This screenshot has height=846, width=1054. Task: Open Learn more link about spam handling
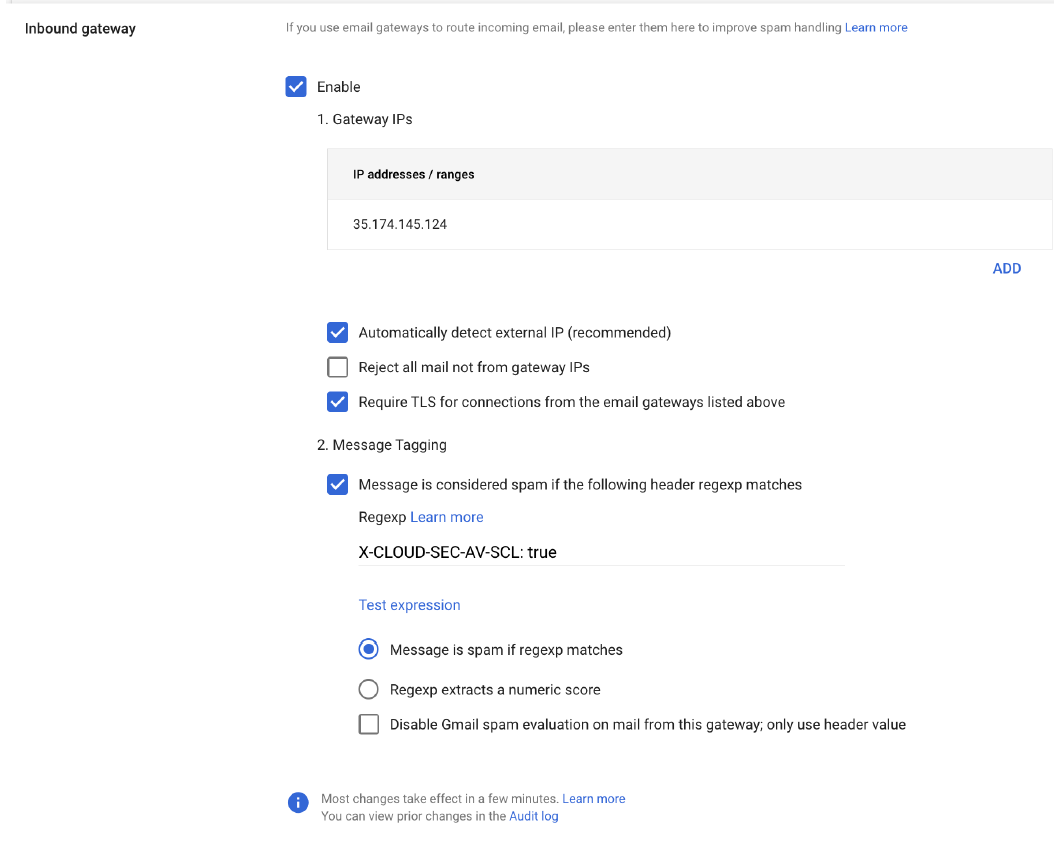876,28
